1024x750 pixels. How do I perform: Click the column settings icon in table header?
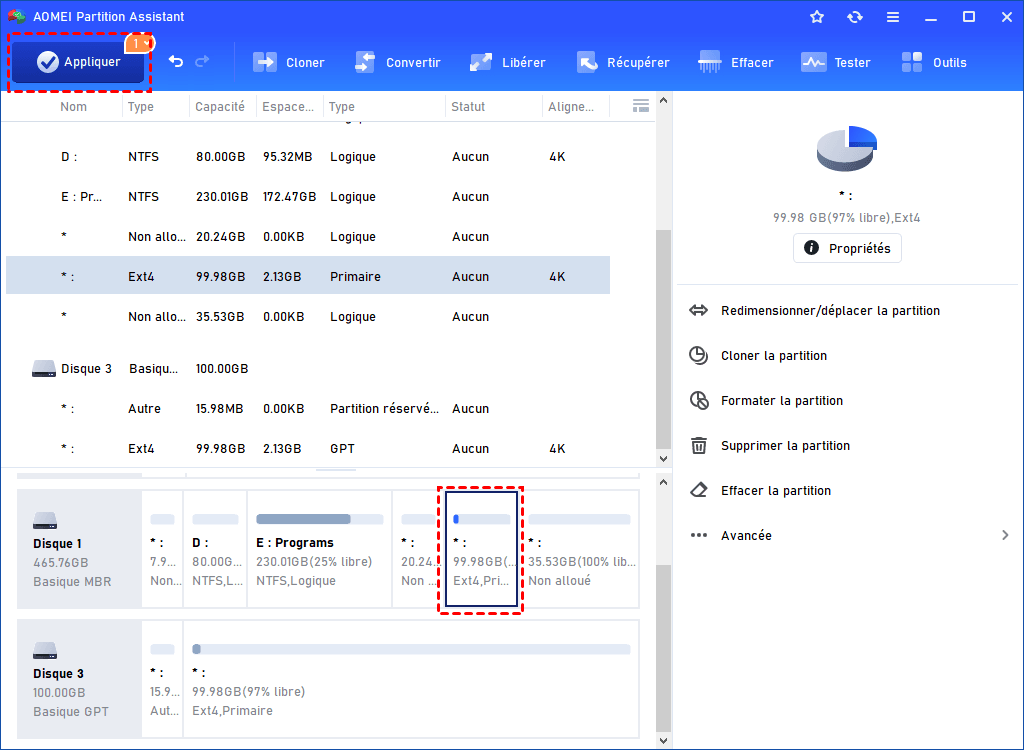(x=641, y=106)
